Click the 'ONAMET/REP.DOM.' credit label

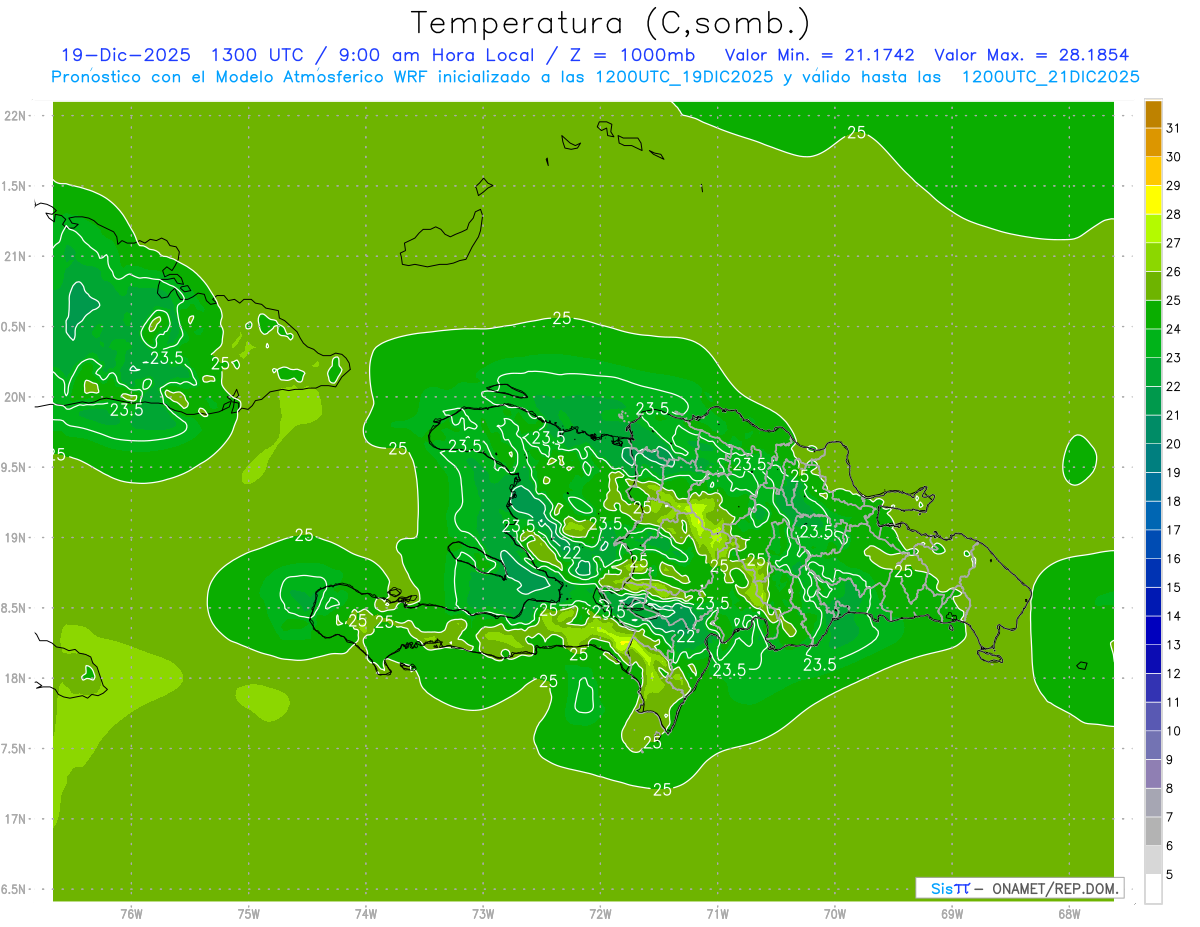[x=1053, y=888]
